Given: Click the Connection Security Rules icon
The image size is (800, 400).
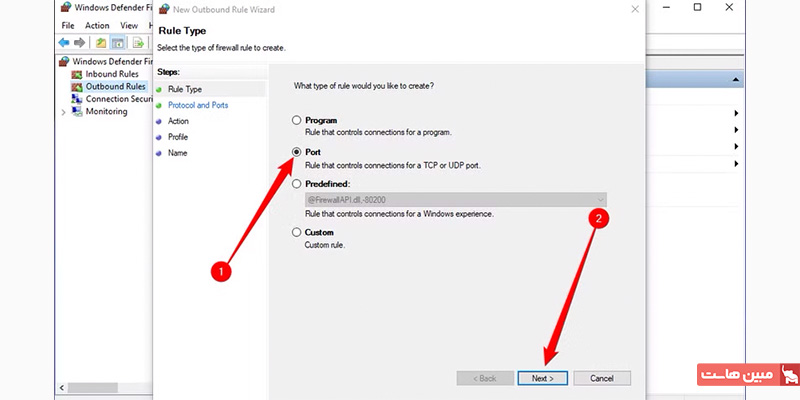Looking at the screenshot, I should pyautogui.click(x=77, y=99).
